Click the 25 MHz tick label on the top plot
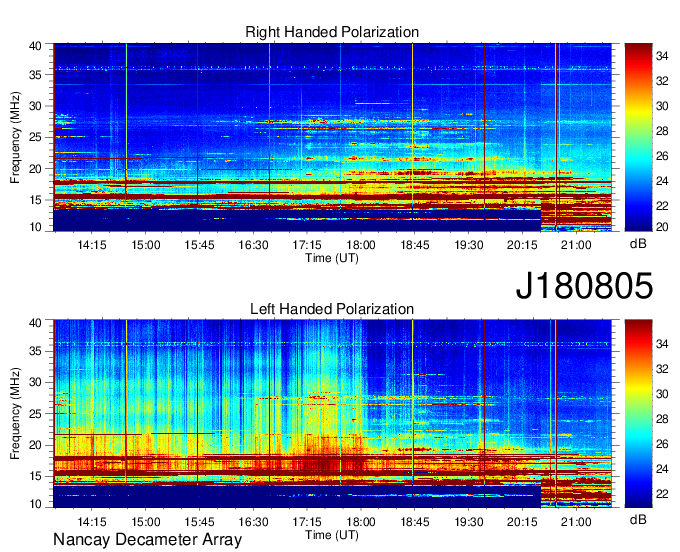 pyautogui.click(x=36, y=137)
